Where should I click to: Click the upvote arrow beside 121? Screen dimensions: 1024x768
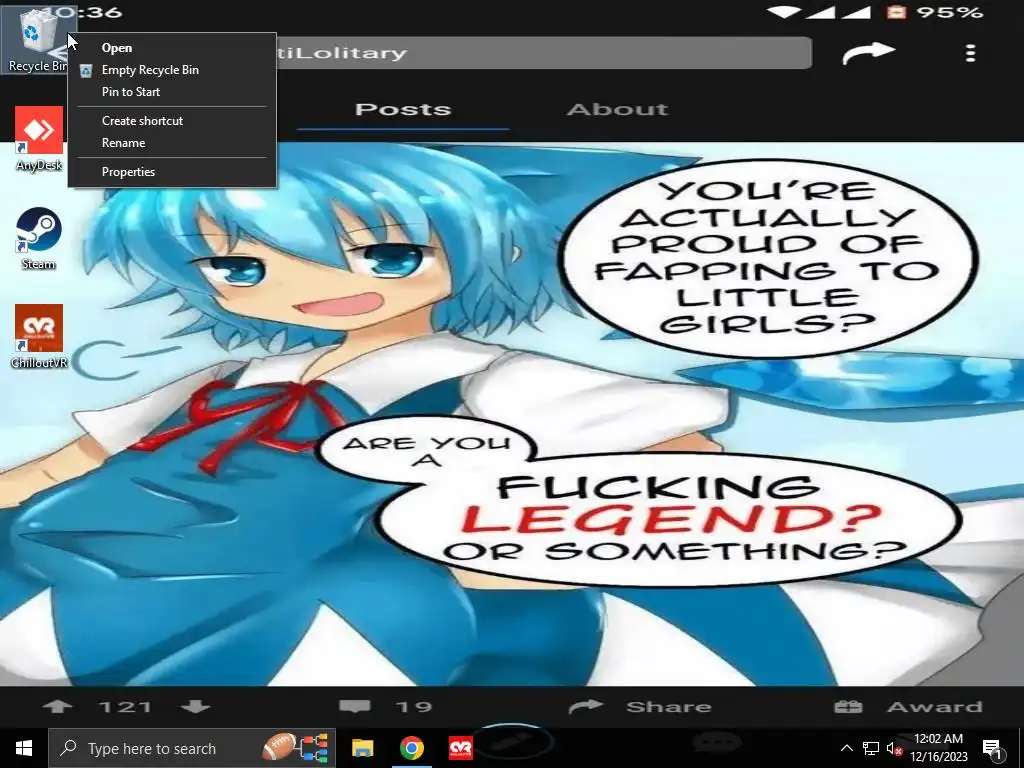(57, 707)
